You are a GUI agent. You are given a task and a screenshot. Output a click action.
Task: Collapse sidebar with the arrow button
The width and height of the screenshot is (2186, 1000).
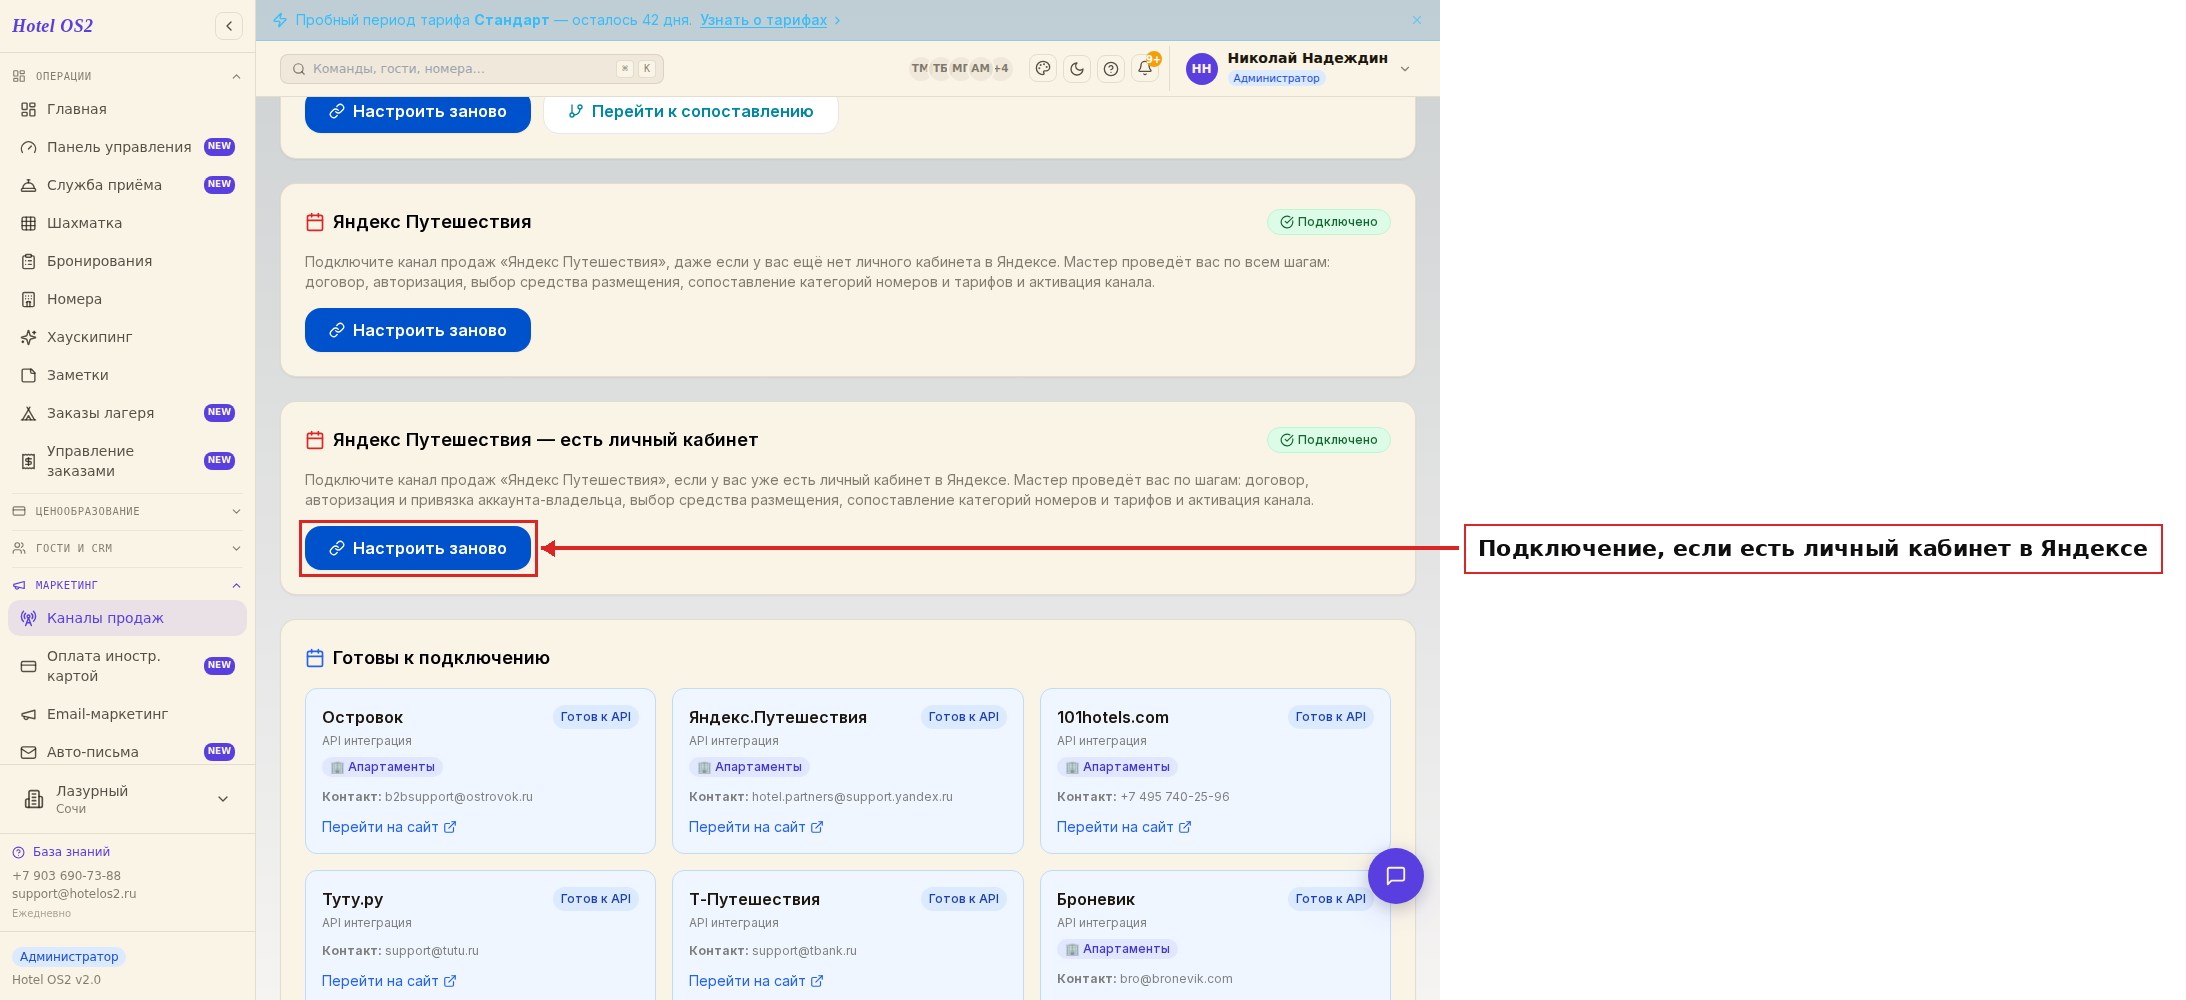coord(229,26)
